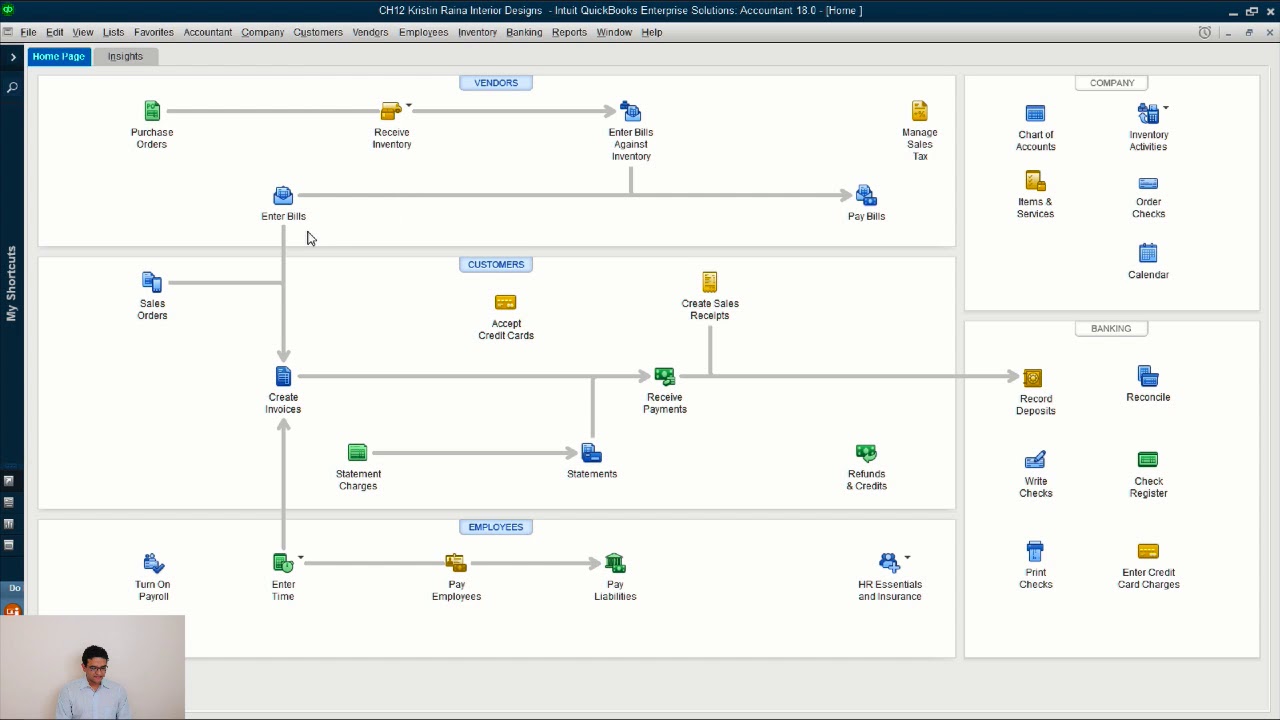This screenshot has height=720, width=1280.
Task: Click the search icon in left sidebar
Action: (12, 88)
